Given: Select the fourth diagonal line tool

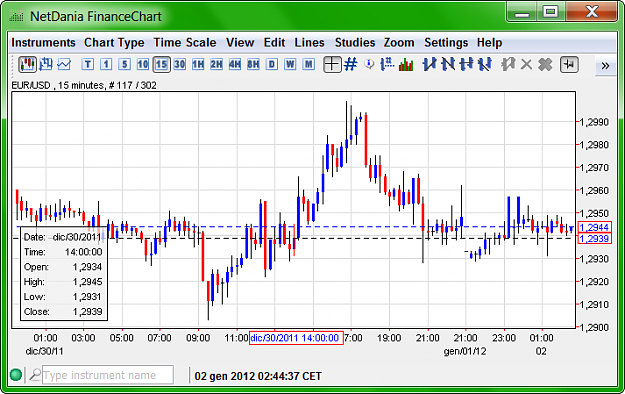Looking at the screenshot, I should [485, 64].
